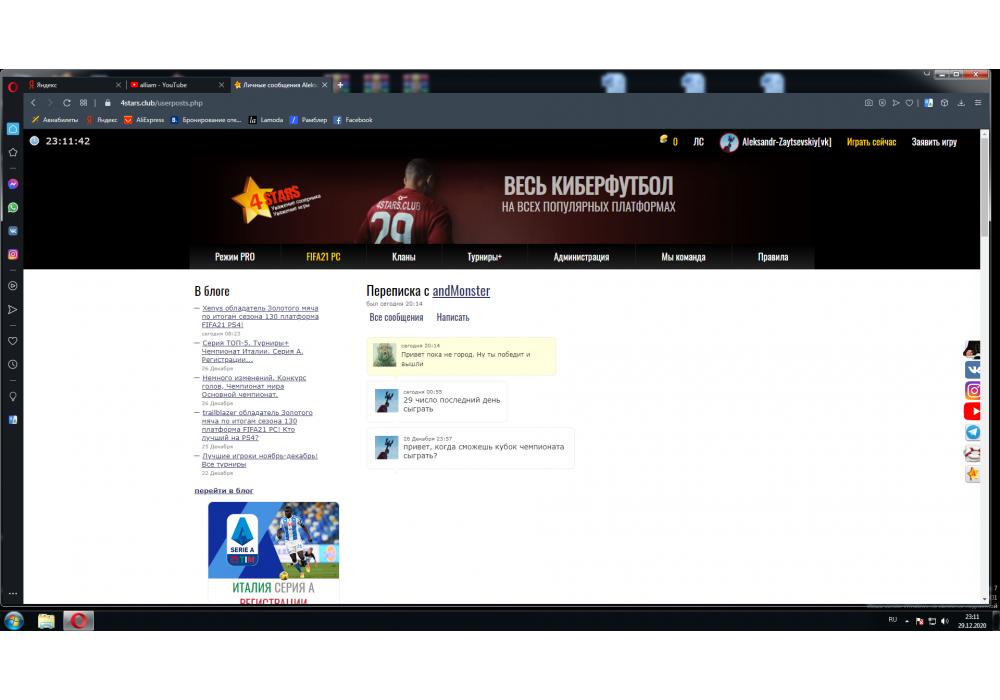Click the snapshot camera icon in address bar
1000x700 pixels.
pos(868,103)
